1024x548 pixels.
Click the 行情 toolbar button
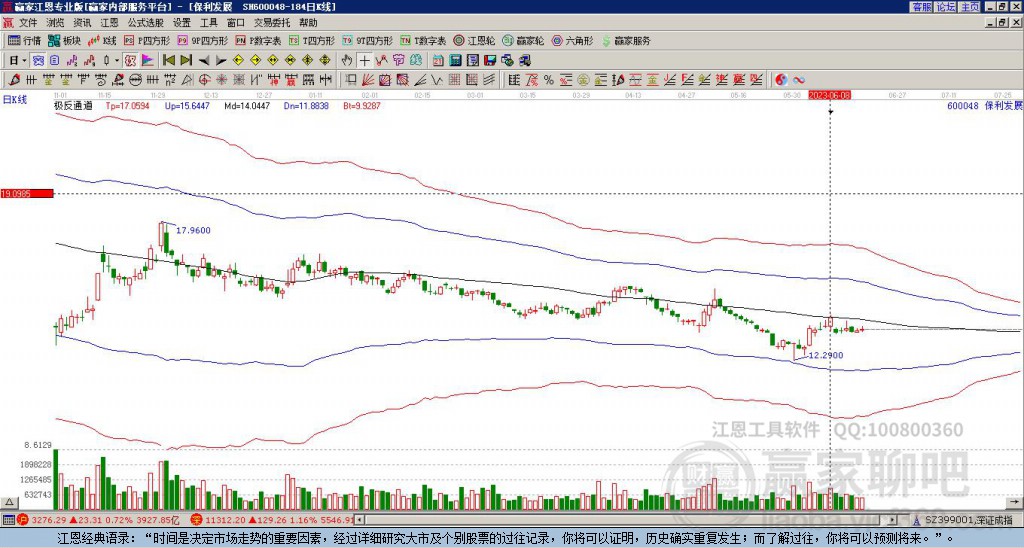tap(25, 40)
